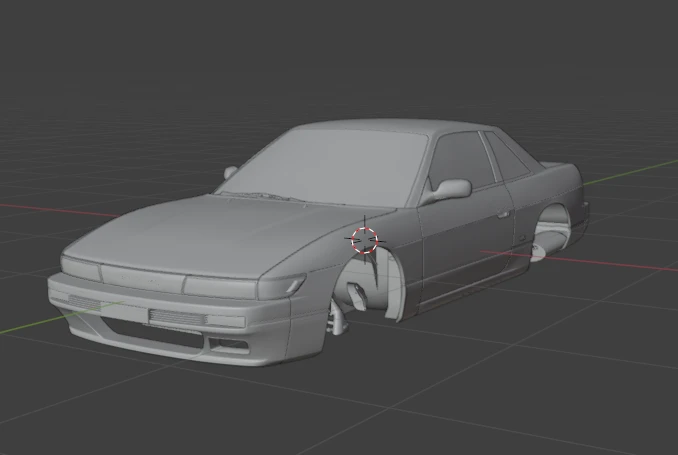Click the fog light recess in front bumper
This screenshot has height=455, width=678.
[x=229, y=344]
